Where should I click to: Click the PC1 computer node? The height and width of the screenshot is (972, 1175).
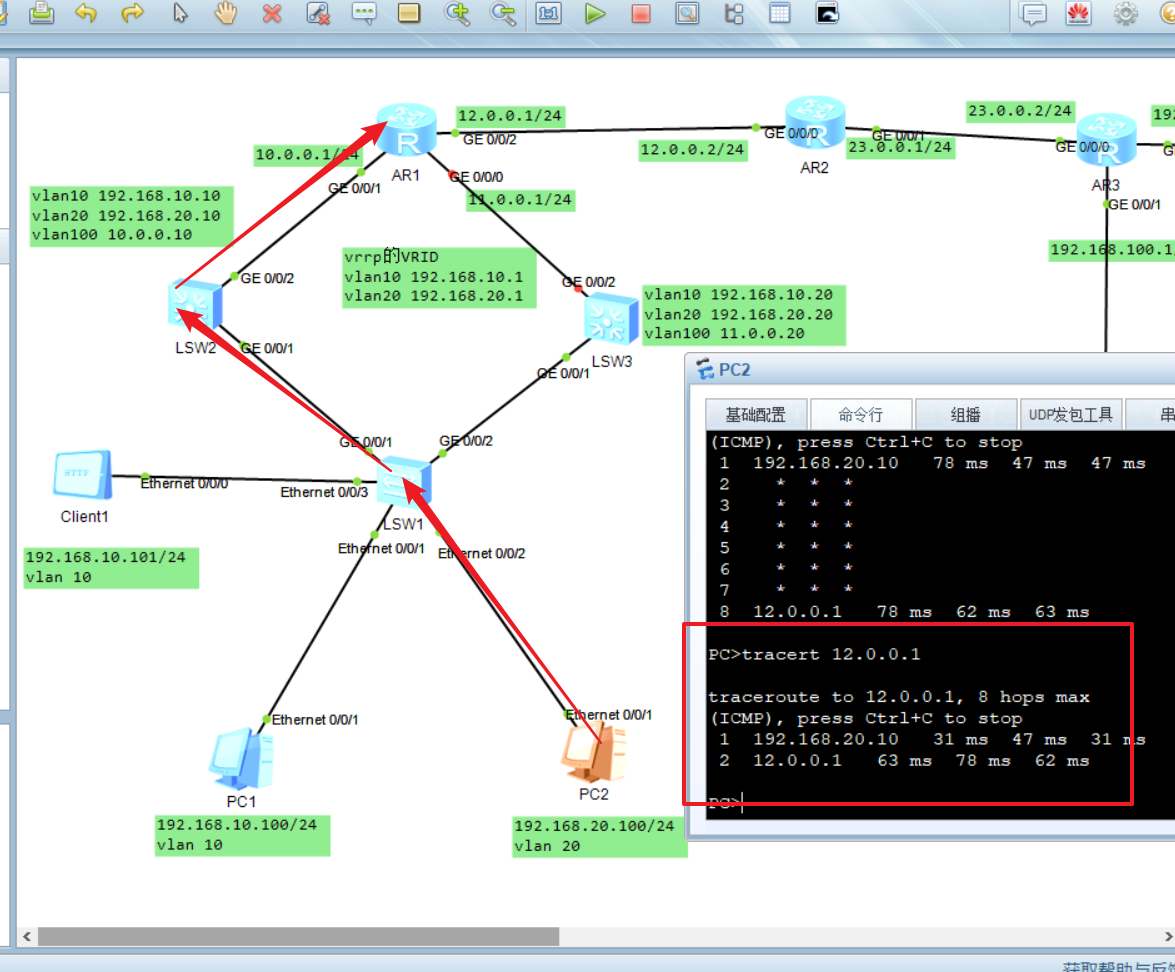tap(241, 760)
